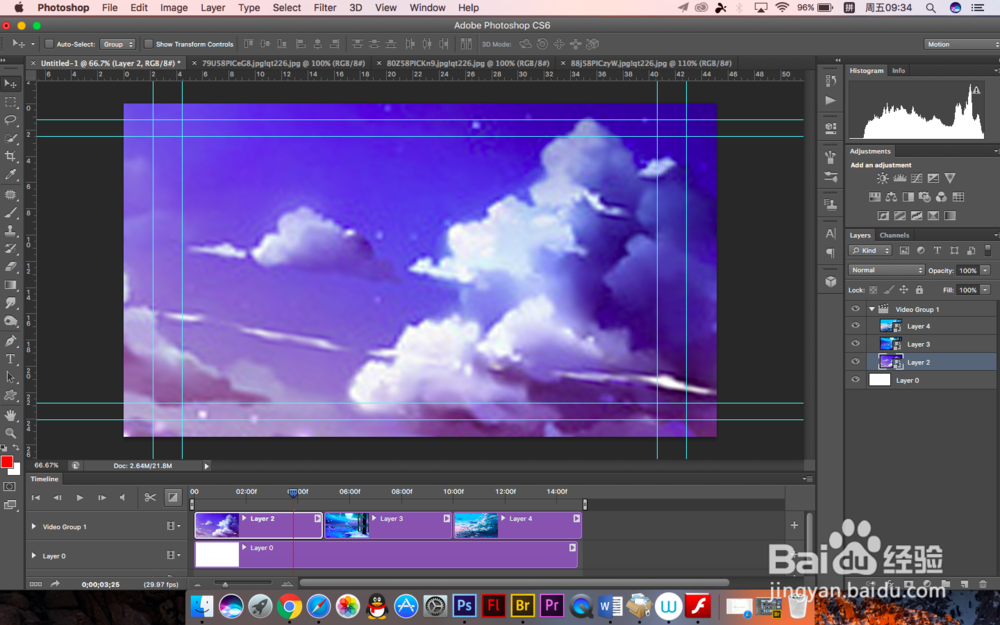The height and width of the screenshot is (625, 1000).
Task: Play the timeline
Action: tap(80, 497)
